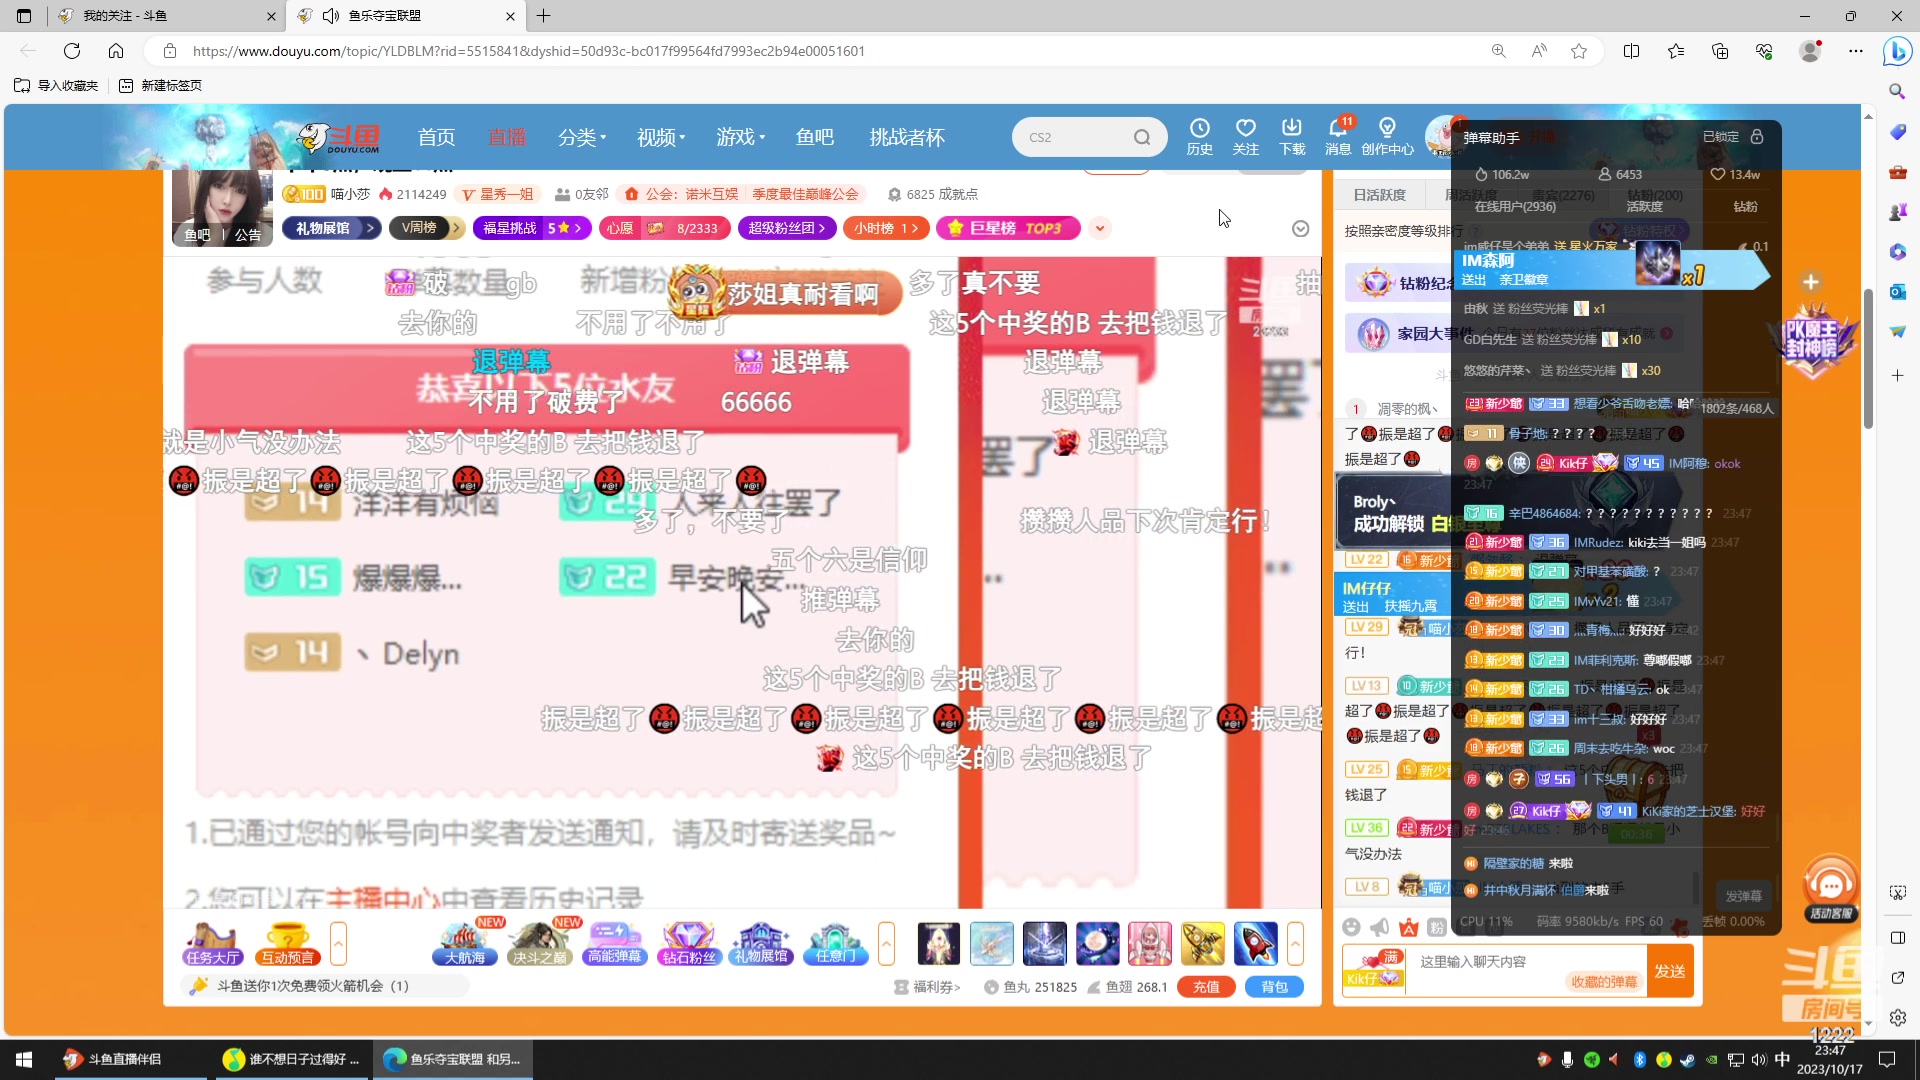Open 福利券 link
The height and width of the screenshot is (1080, 1920).
927,987
